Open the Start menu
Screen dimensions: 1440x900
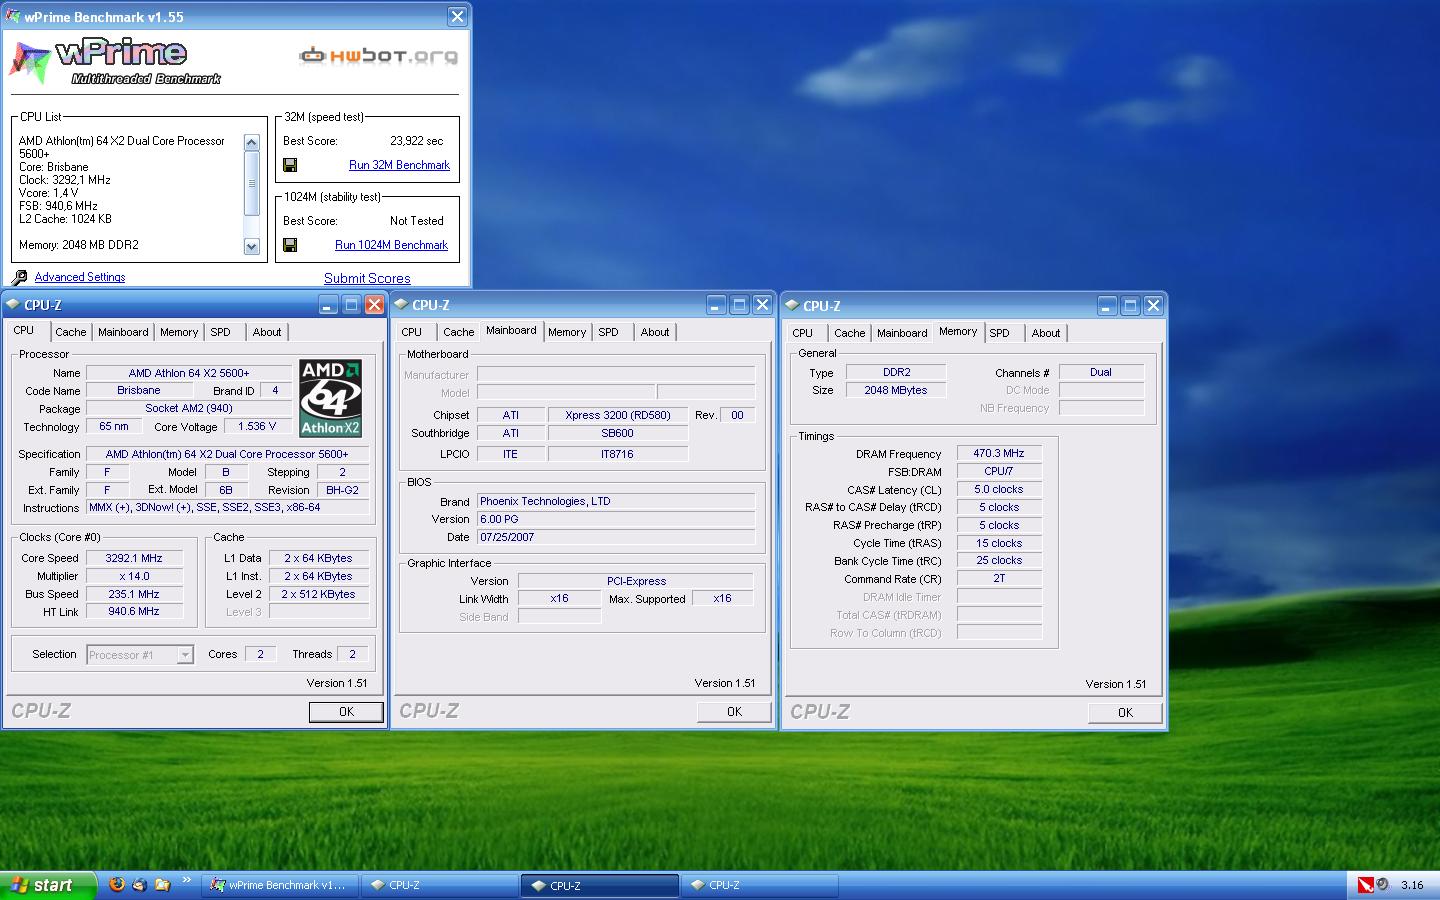(x=48, y=885)
